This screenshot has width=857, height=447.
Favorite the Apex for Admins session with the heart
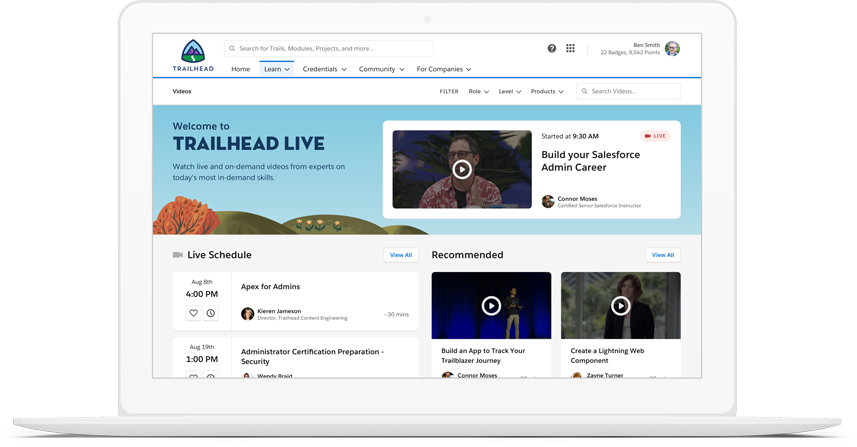193,313
